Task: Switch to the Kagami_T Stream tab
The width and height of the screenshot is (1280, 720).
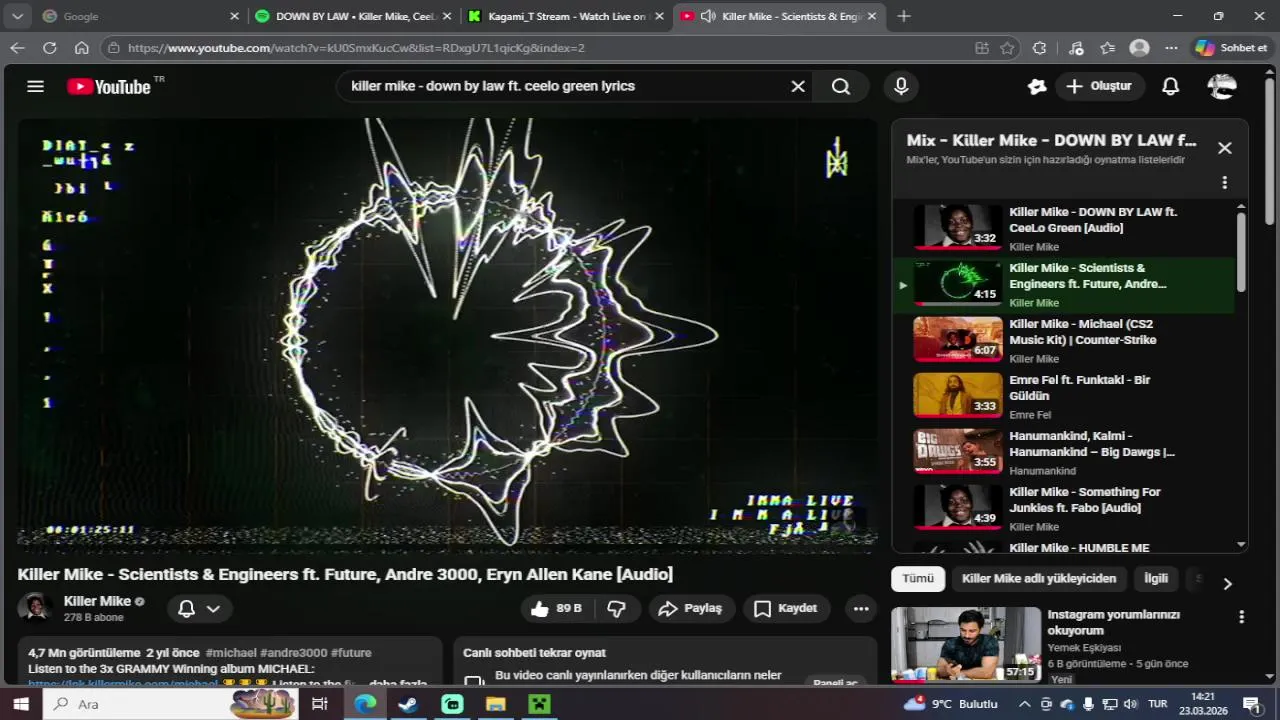Action: pyautogui.click(x=565, y=16)
